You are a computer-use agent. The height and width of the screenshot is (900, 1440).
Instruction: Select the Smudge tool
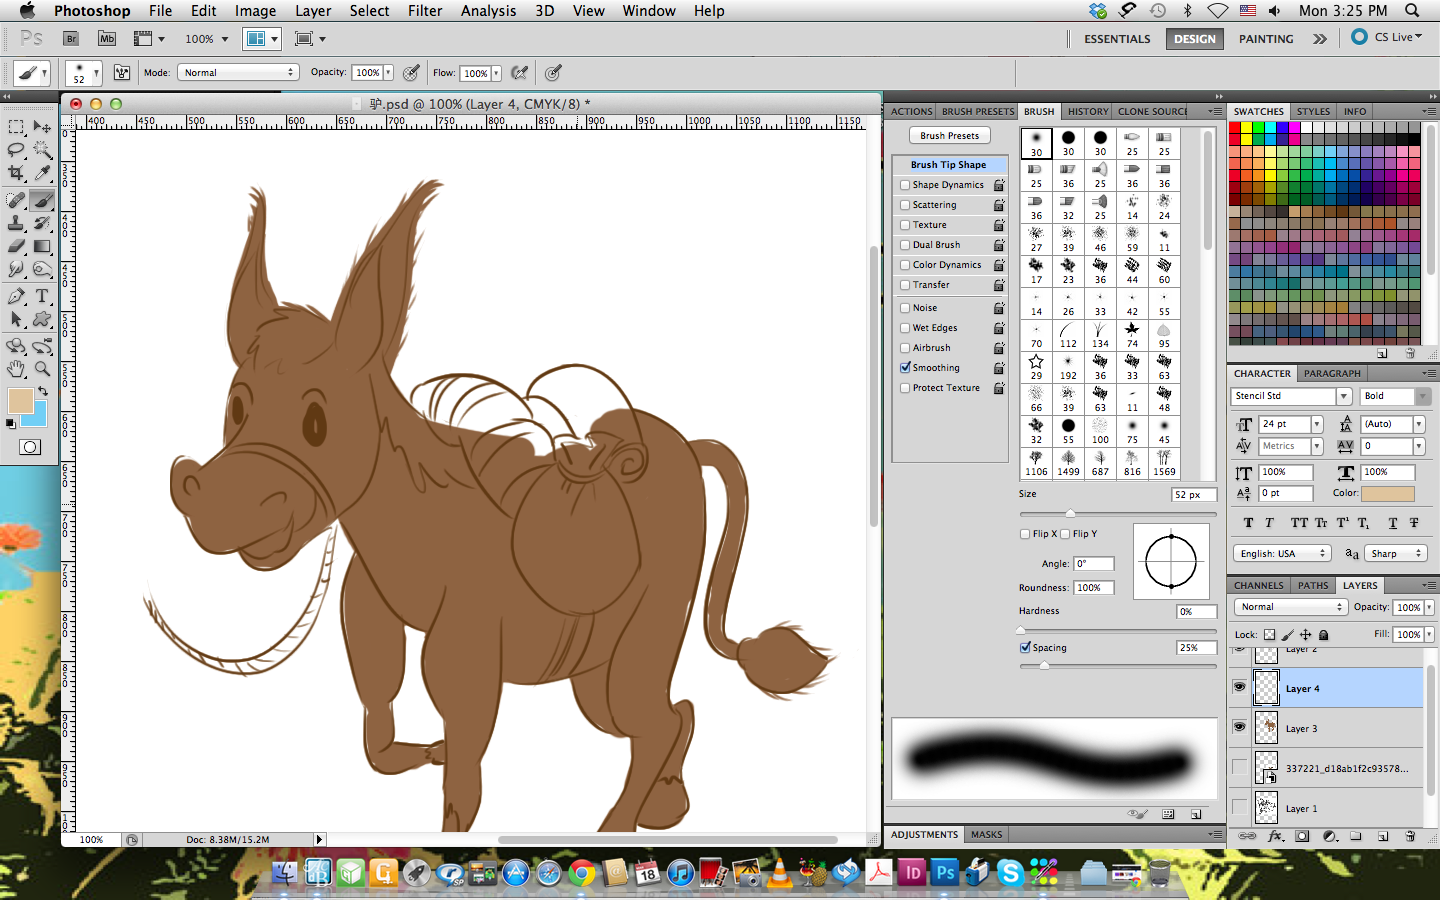point(16,269)
